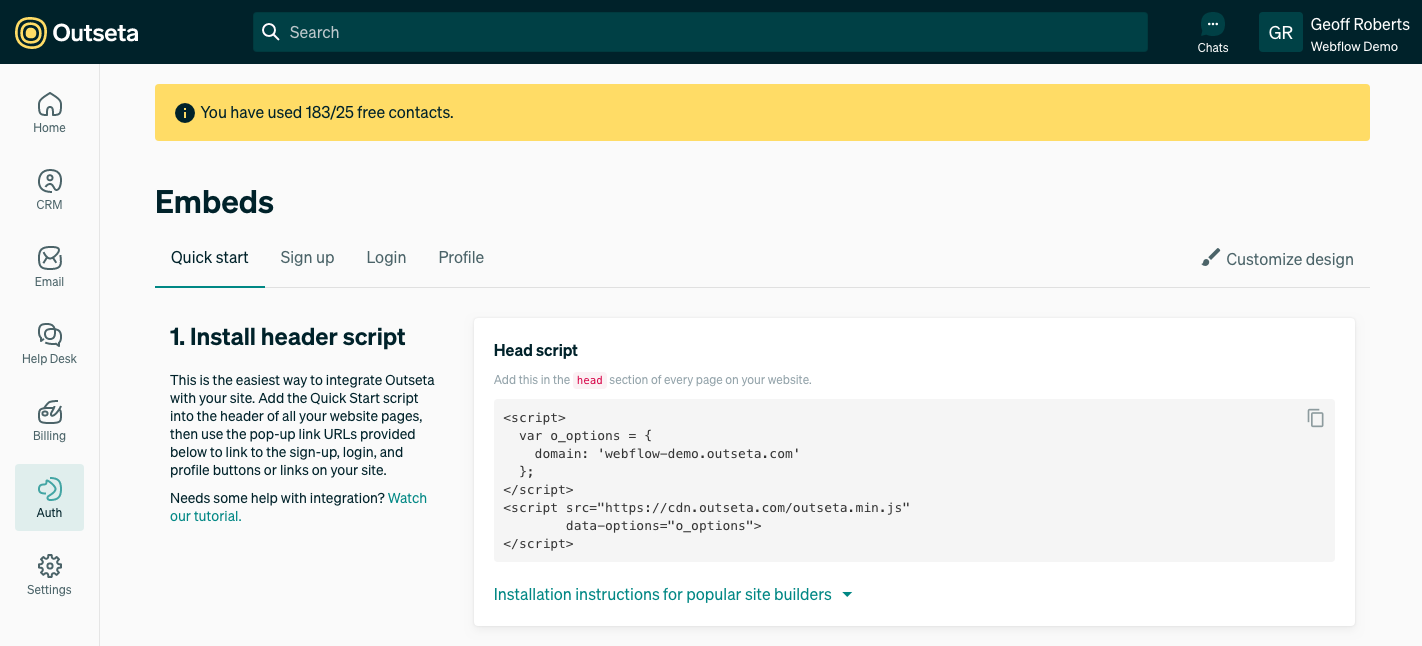
Task: Click the search magnifier icon
Action: (x=270, y=32)
